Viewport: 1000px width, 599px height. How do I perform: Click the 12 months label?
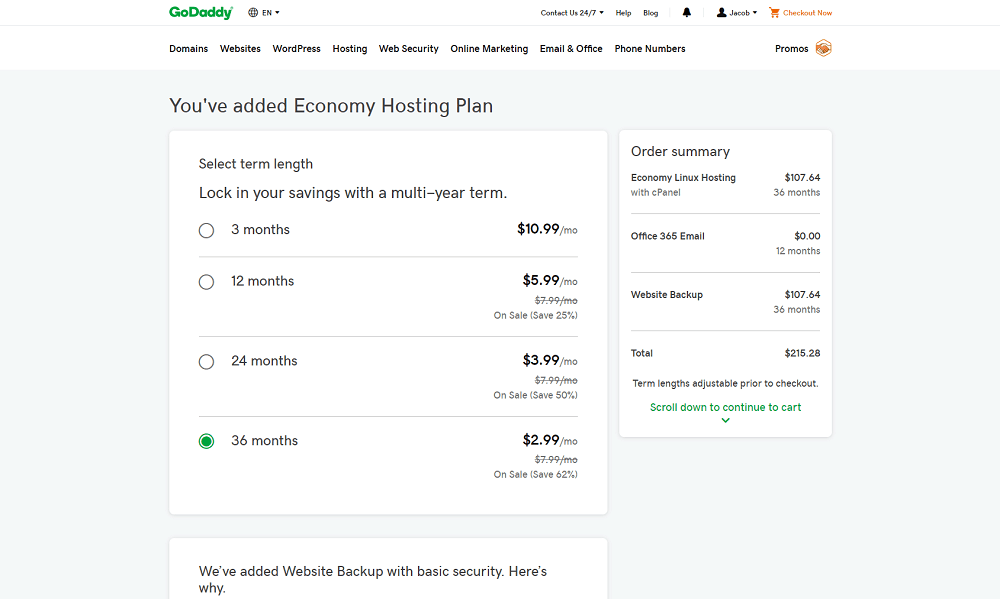262,281
